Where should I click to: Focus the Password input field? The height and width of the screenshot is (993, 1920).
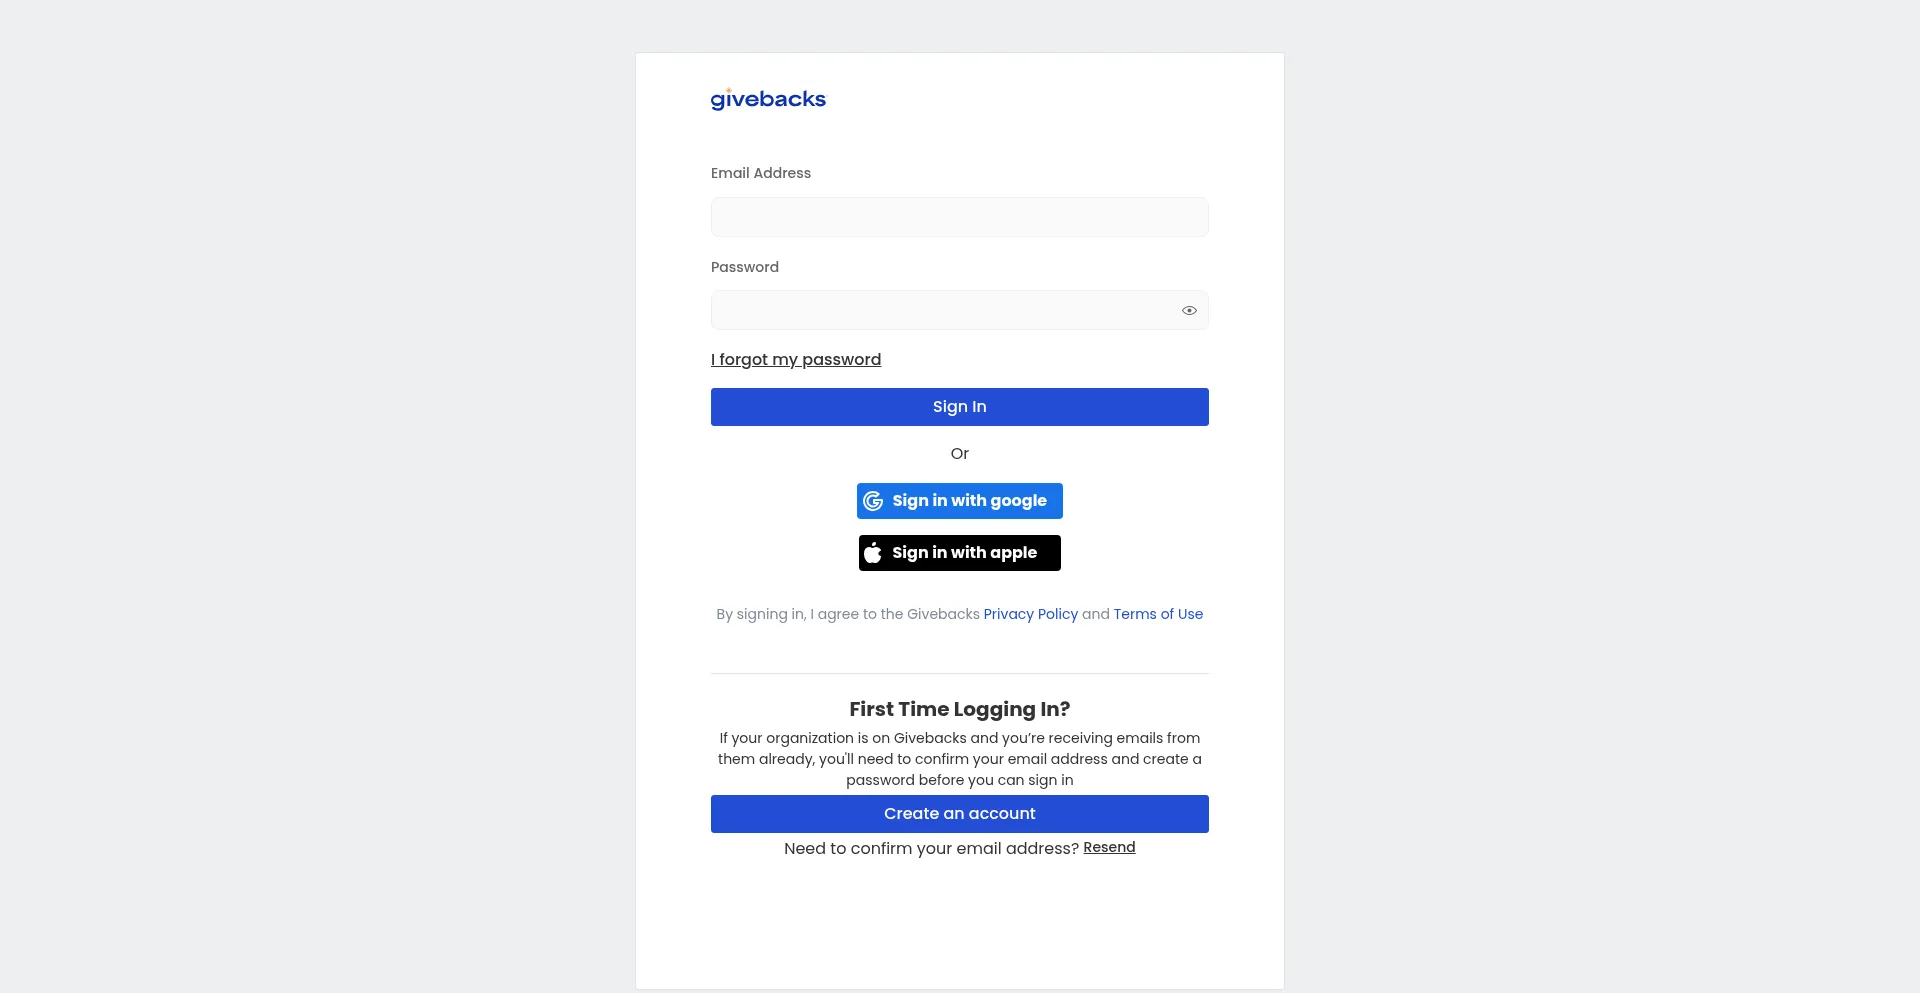(x=940, y=311)
